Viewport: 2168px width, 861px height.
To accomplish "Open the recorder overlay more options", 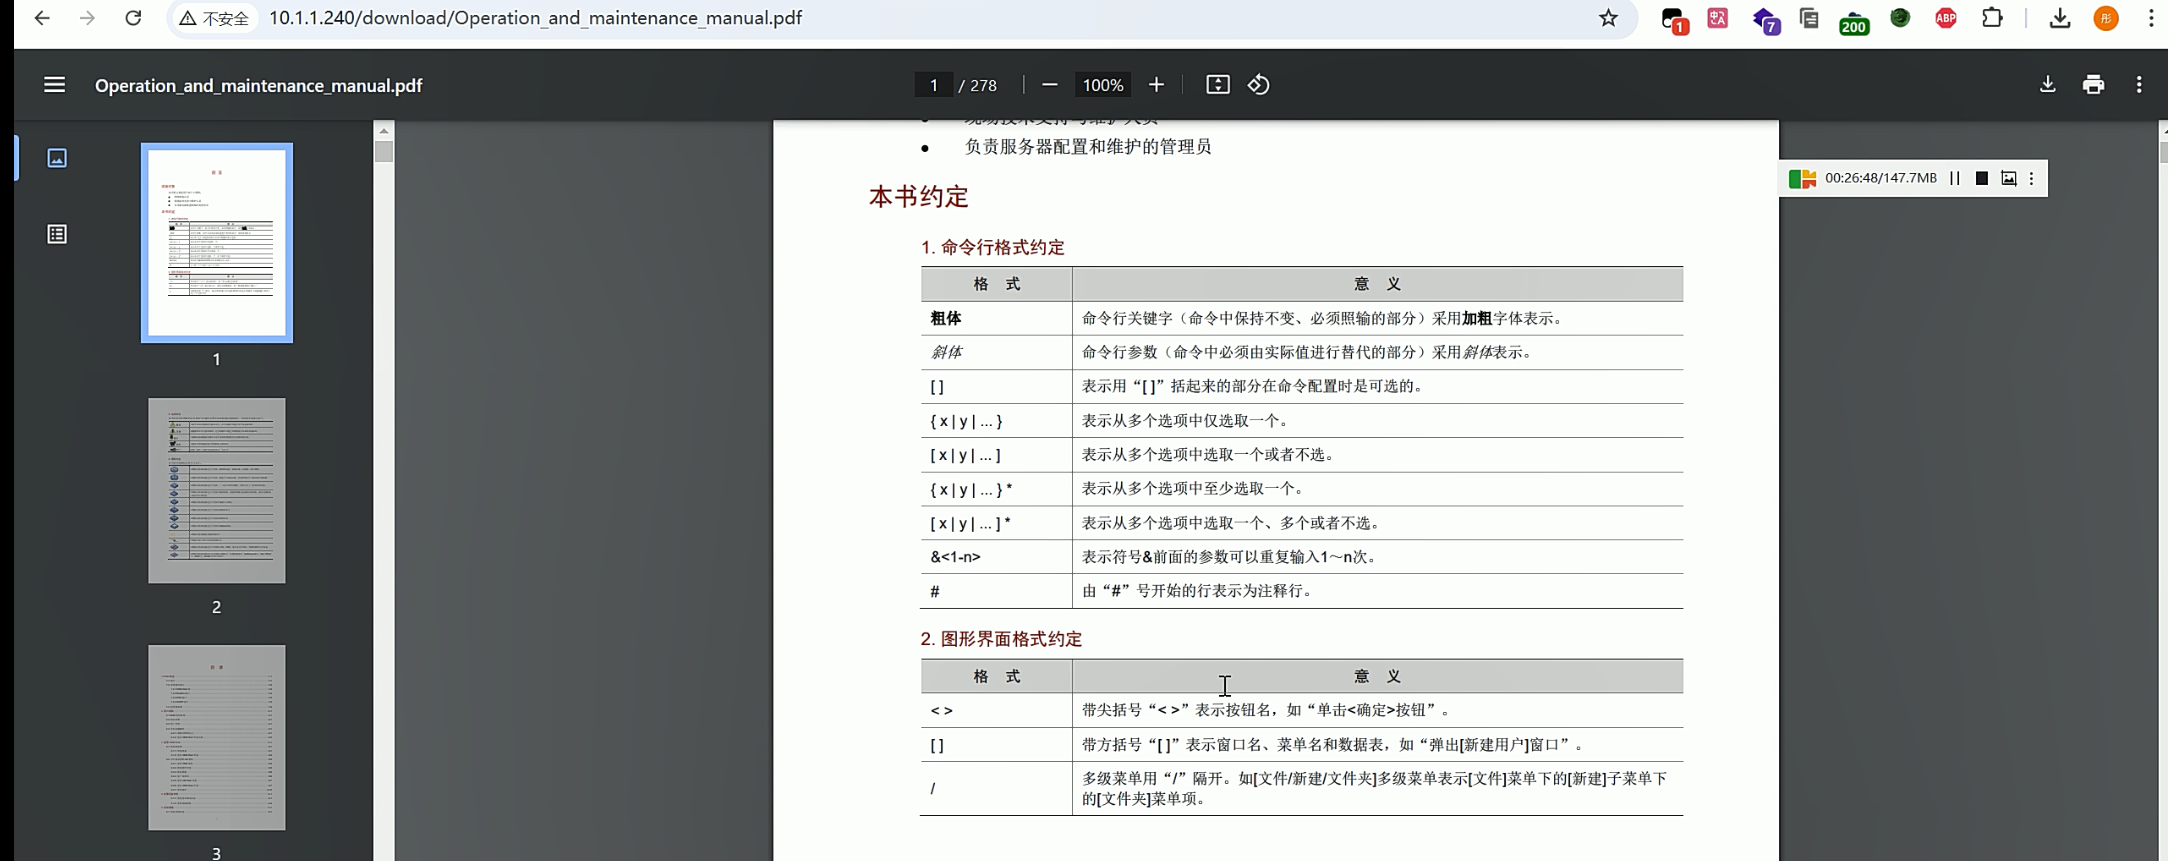I will click(x=2031, y=178).
